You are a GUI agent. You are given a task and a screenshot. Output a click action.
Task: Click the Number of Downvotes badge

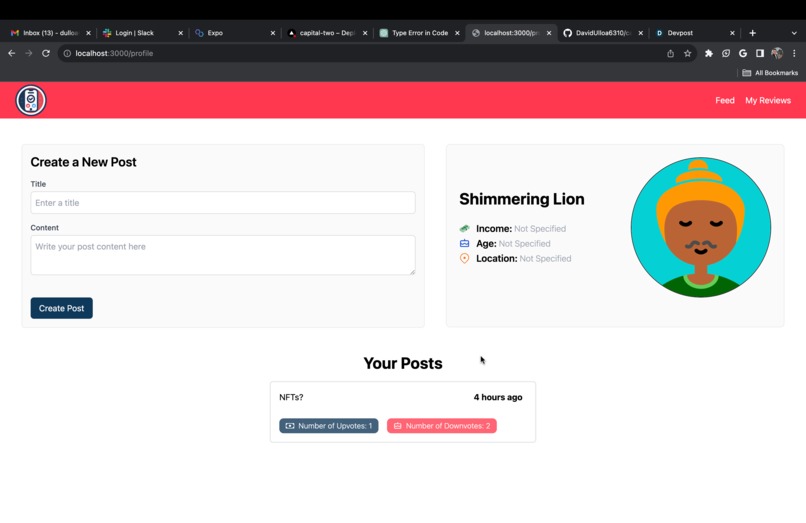click(442, 426)
